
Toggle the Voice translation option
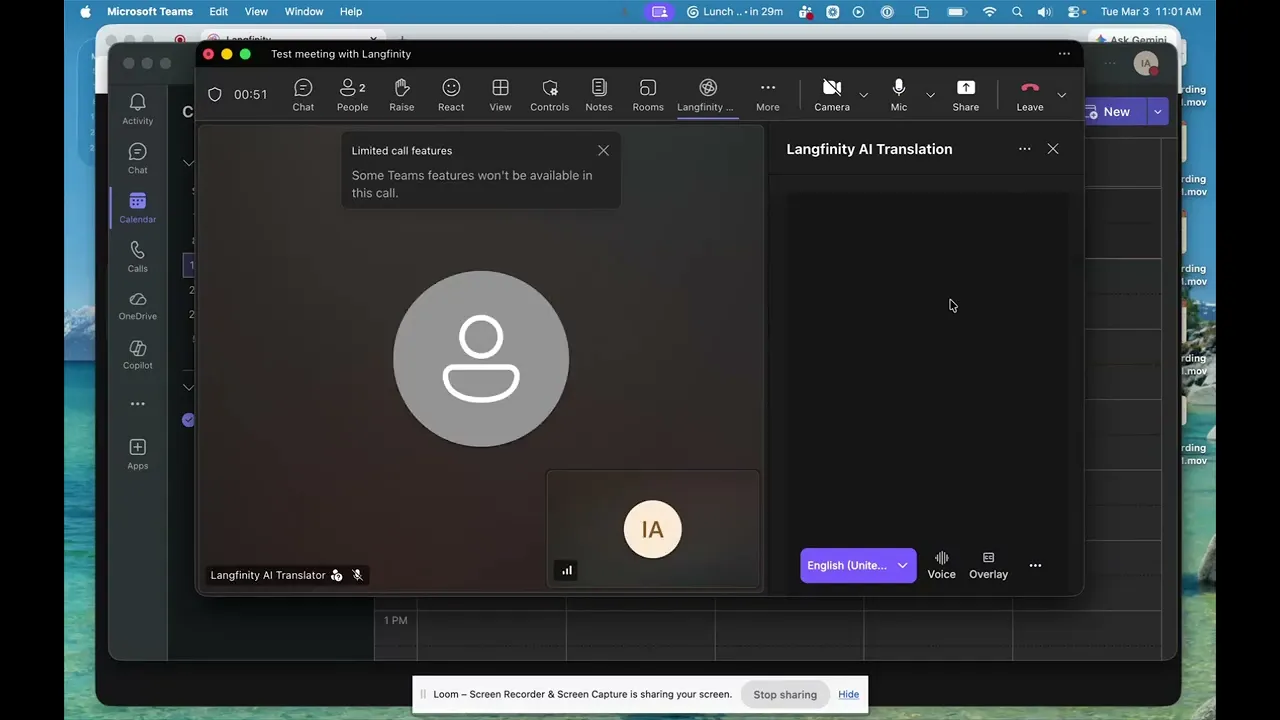pyautogui.click(x=941, y=565)
